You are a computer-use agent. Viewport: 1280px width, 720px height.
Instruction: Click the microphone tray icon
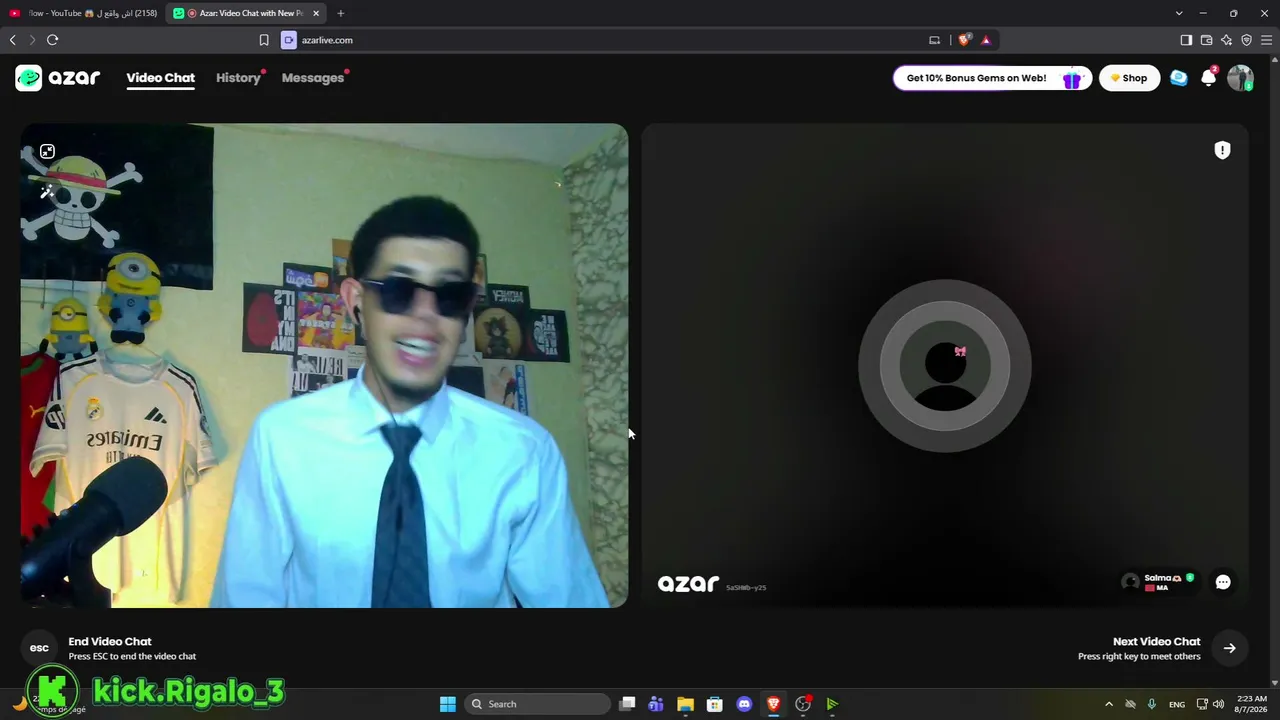[x=1152, y=704]
